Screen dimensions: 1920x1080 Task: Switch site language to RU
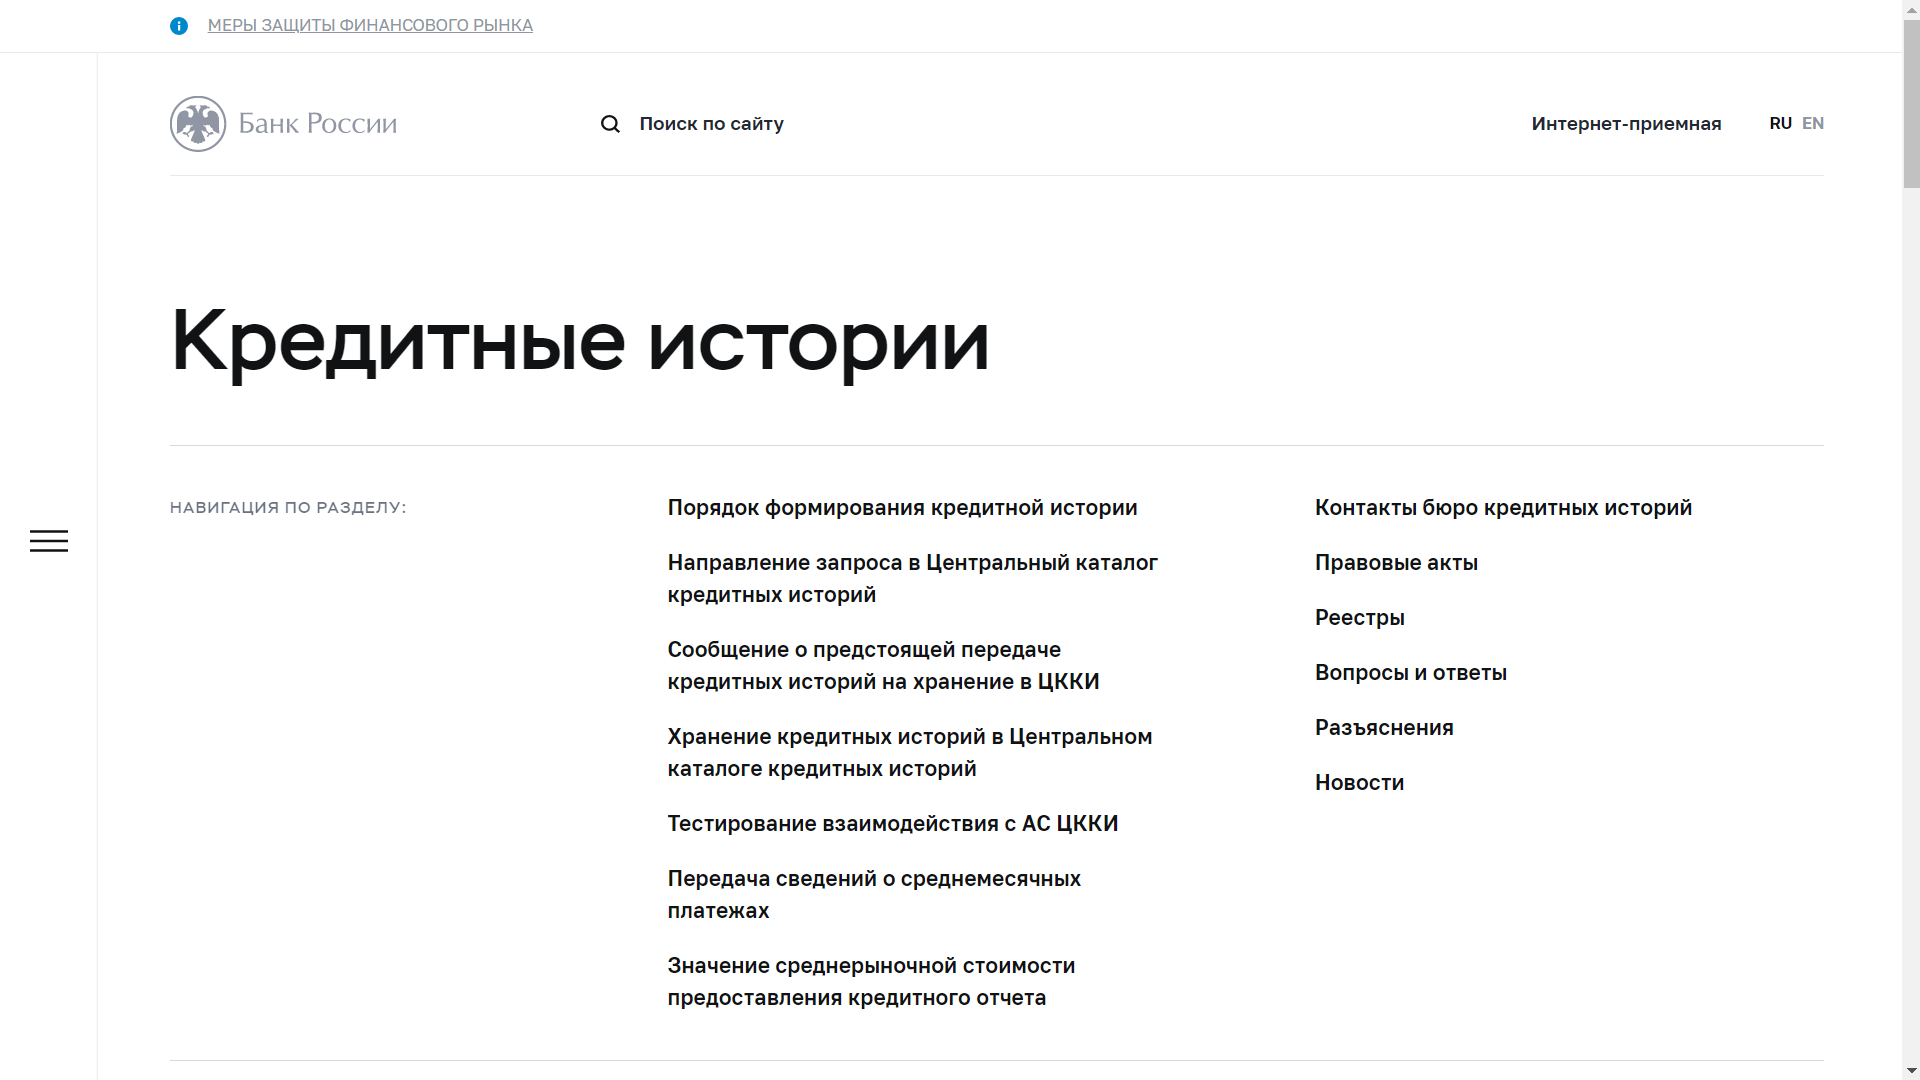point(1781,123)
